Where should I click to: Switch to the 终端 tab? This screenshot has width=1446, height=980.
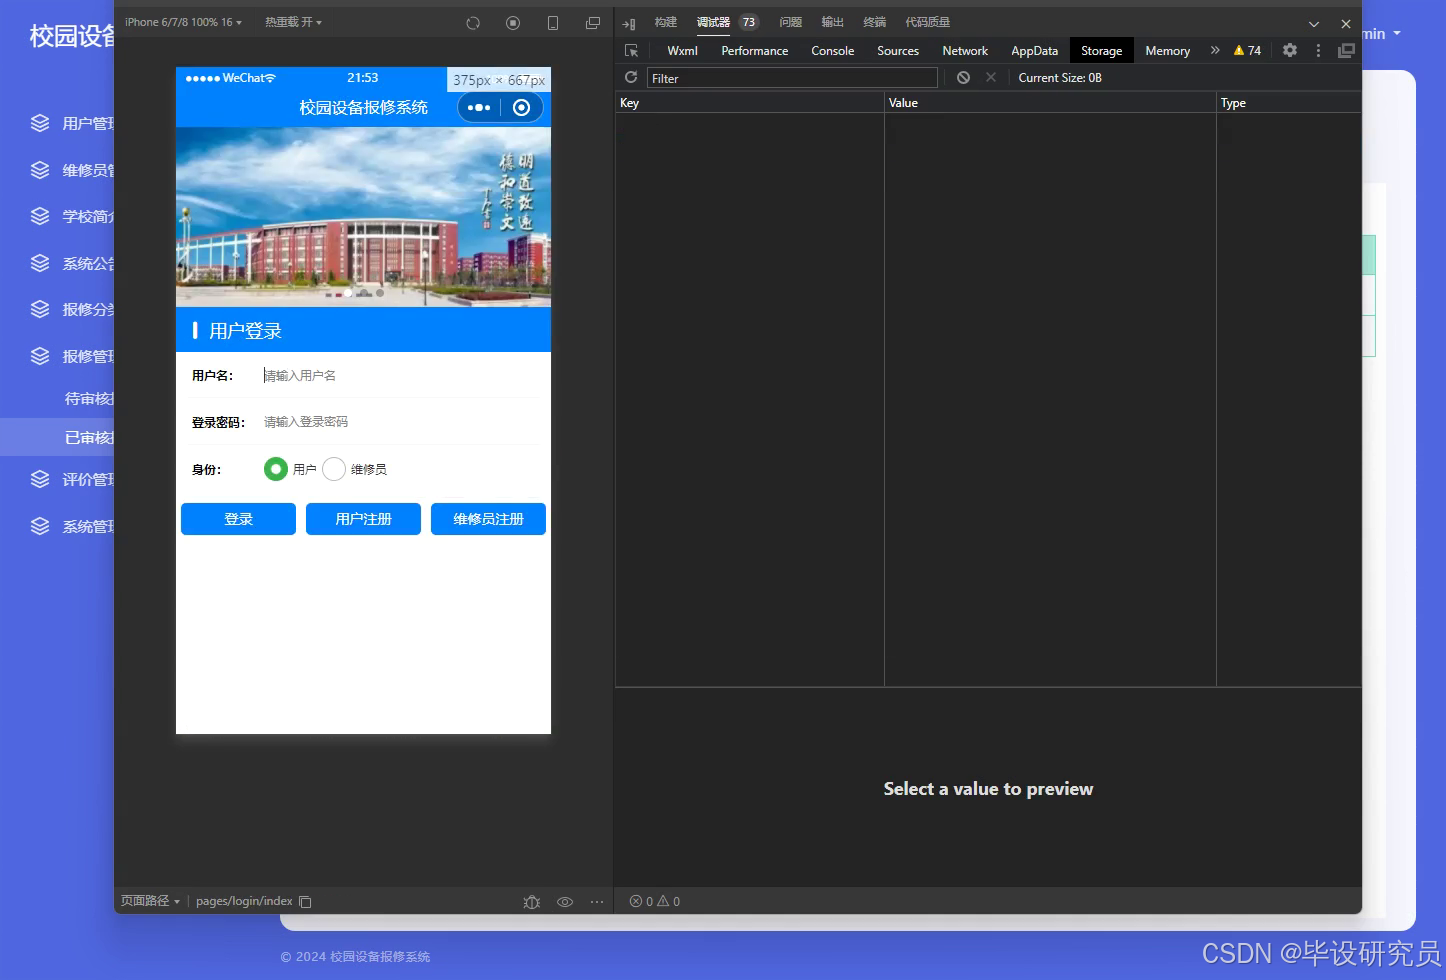click(x=874, y=22)
